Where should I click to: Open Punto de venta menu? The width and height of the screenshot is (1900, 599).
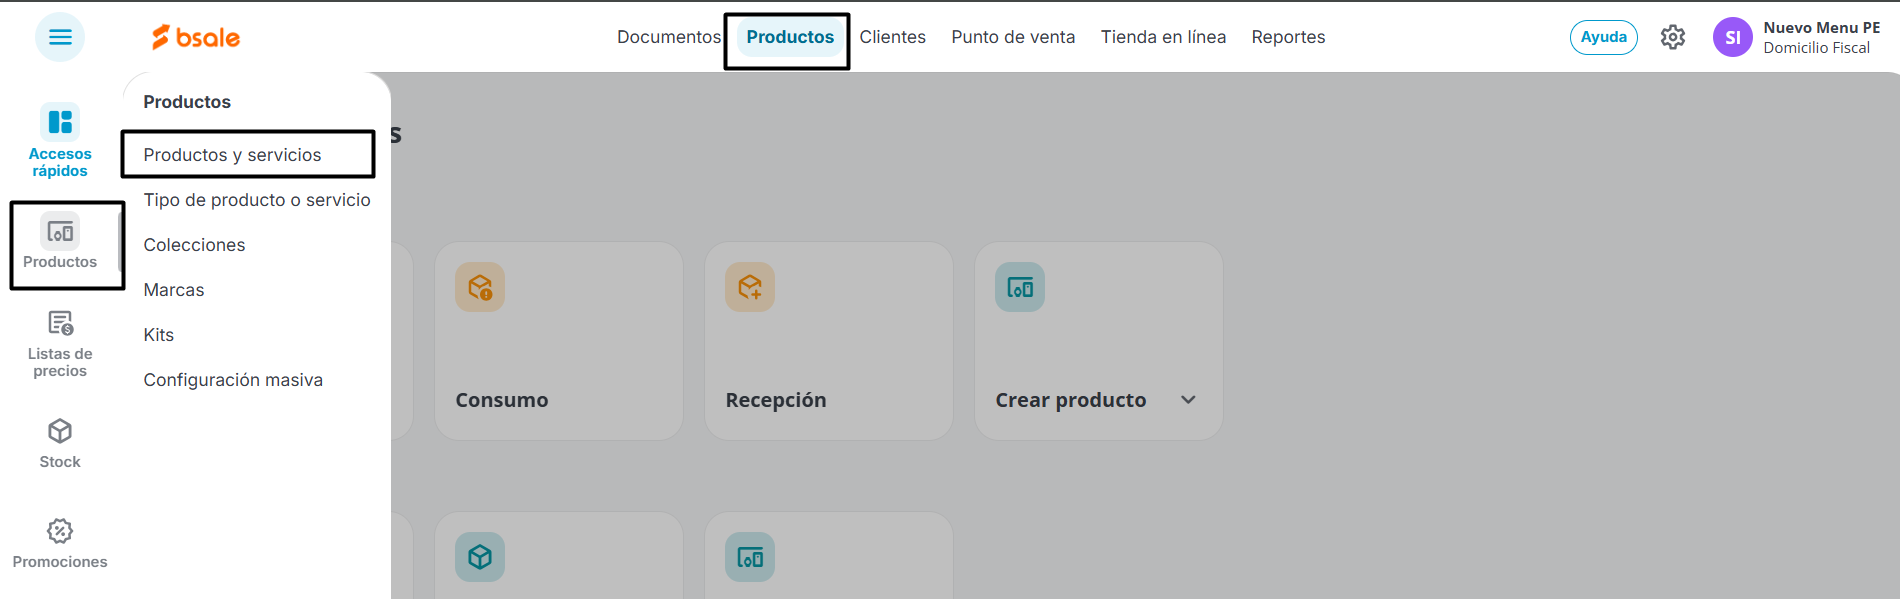click(x=1013, y=37)
